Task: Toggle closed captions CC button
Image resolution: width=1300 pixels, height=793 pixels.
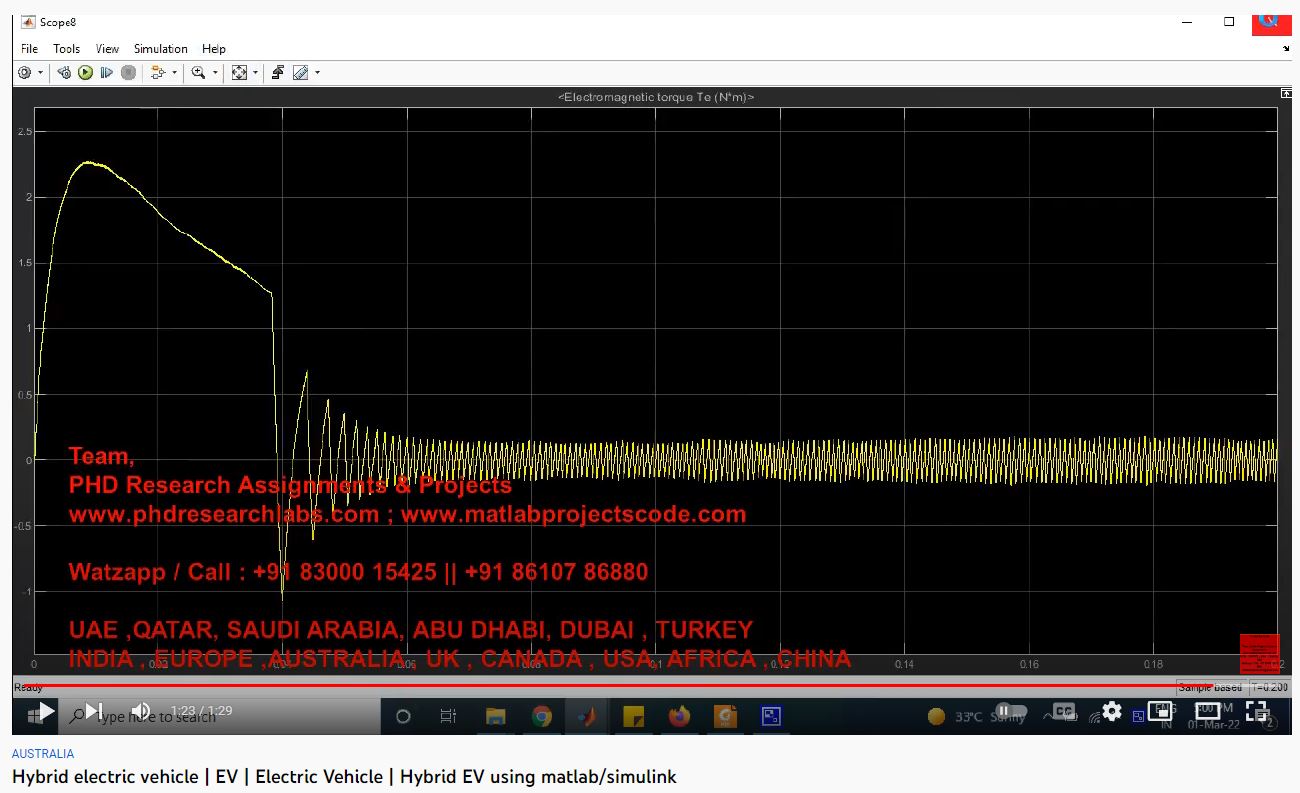Action: [x=1064, y=711]
